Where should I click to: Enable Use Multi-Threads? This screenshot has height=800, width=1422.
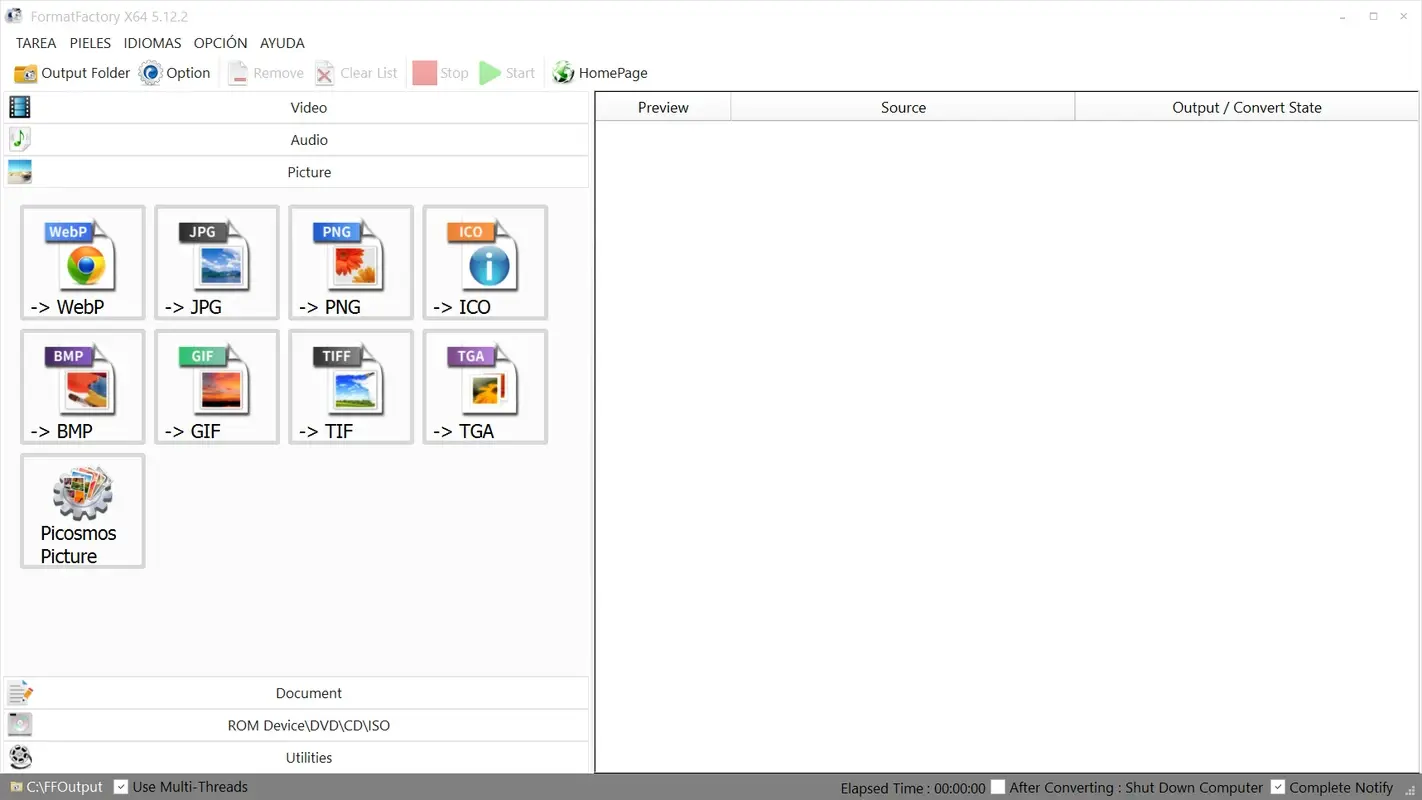(121, 787)
